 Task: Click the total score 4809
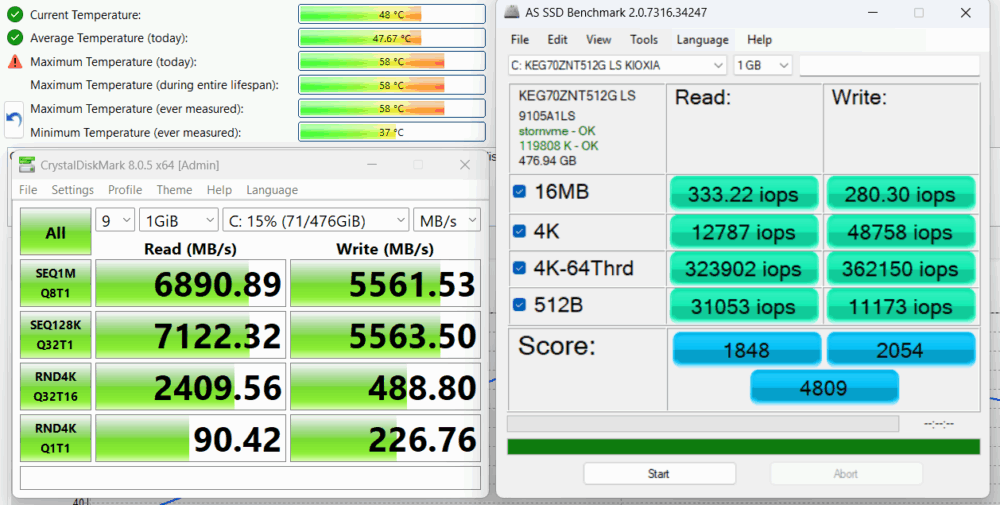824,387
